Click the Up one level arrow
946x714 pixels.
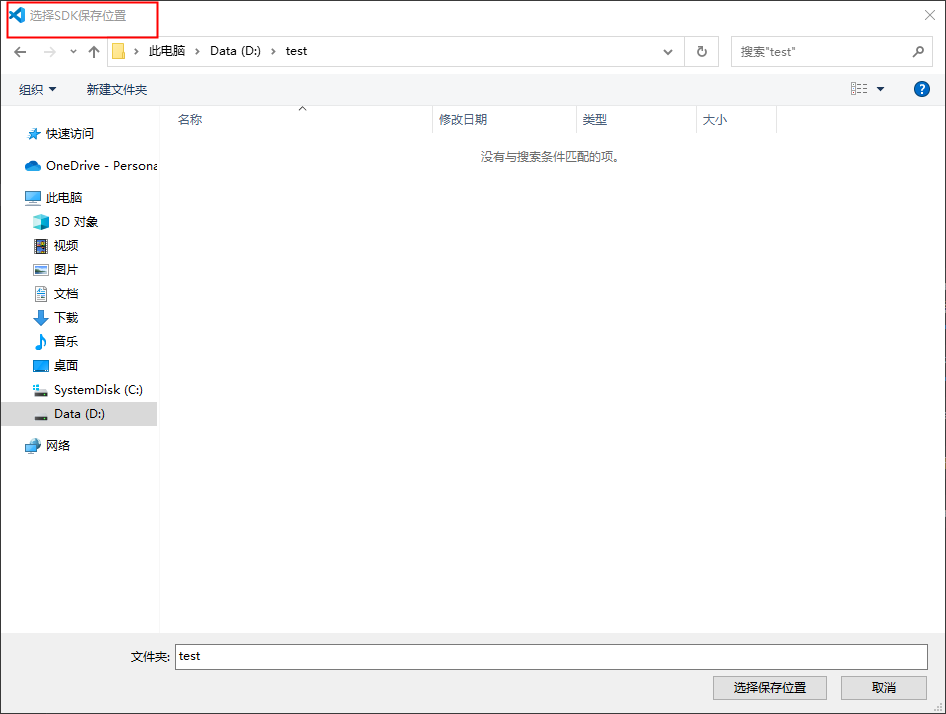click(94, 52)
